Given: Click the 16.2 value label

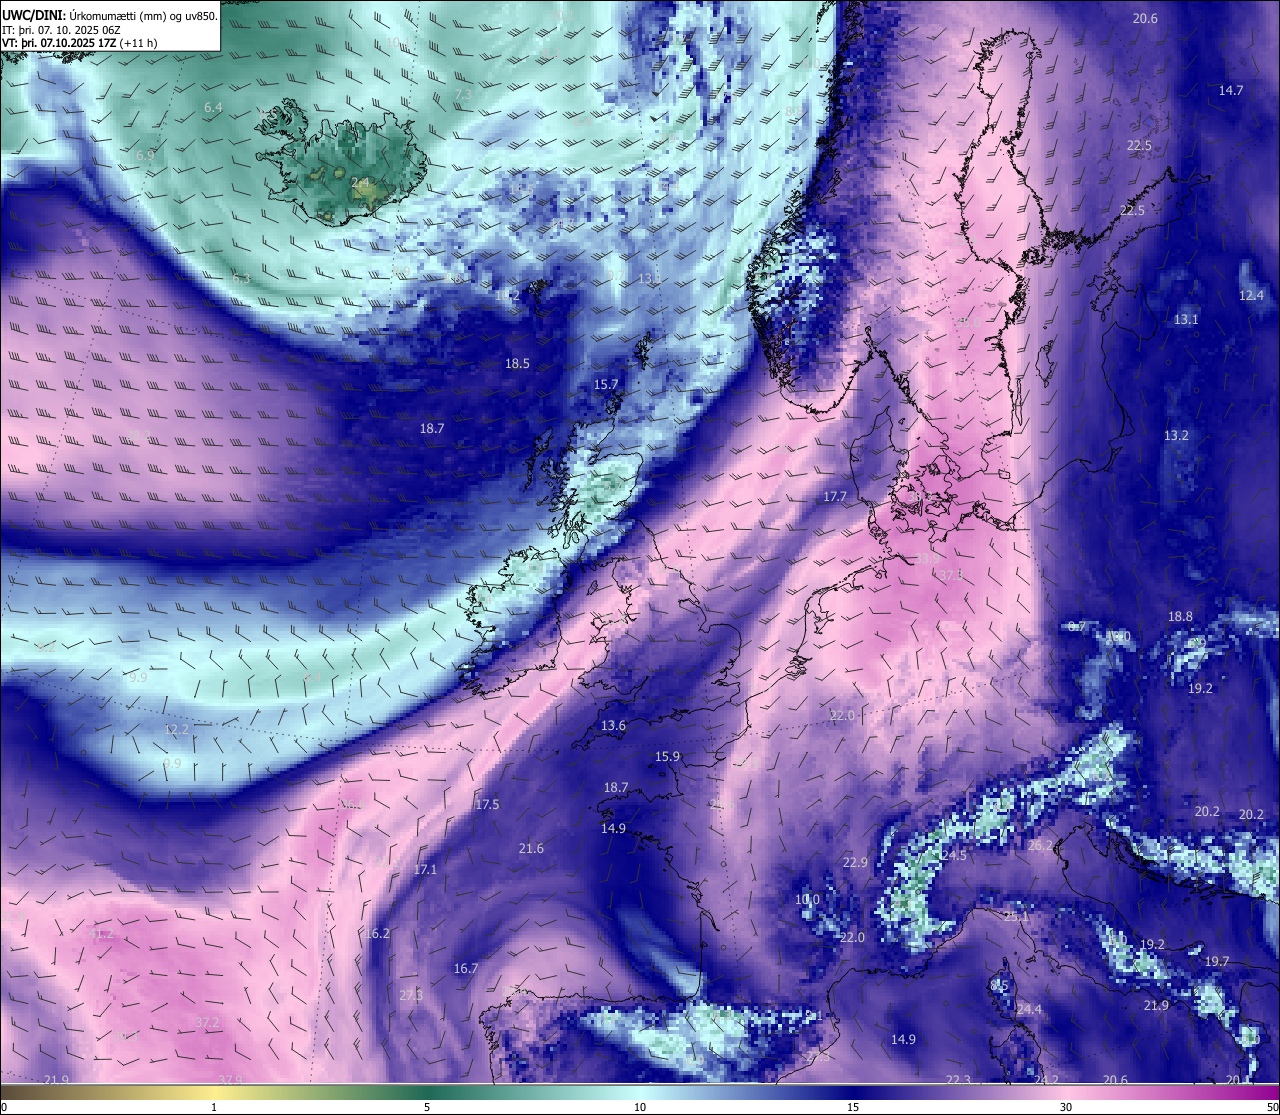Looking at the screenshot, I should [377, 933].
